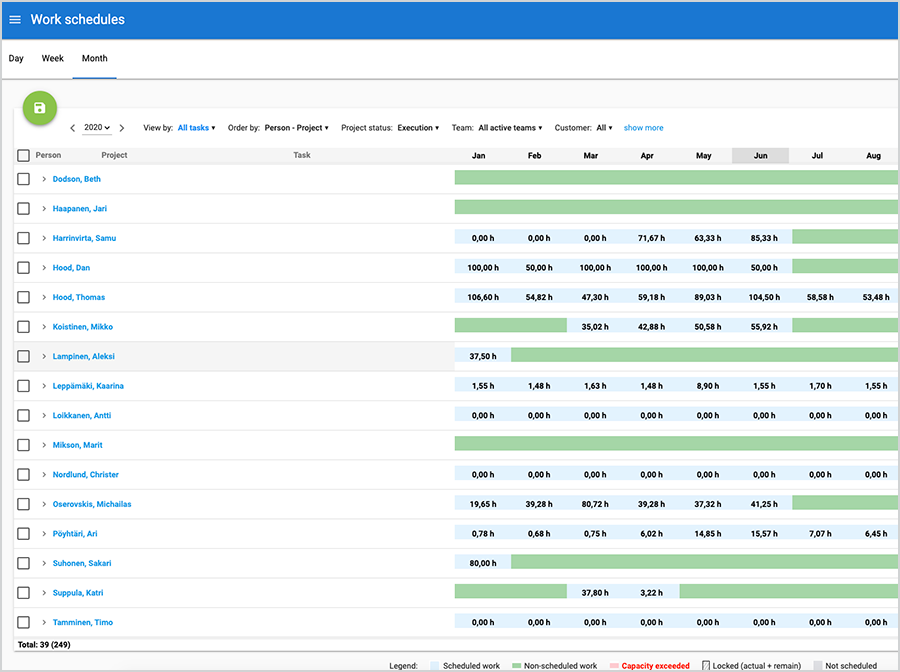900x672 pixels.
Task: Check the box for Lampinen, Aleksi
Action: coord(24,356)
